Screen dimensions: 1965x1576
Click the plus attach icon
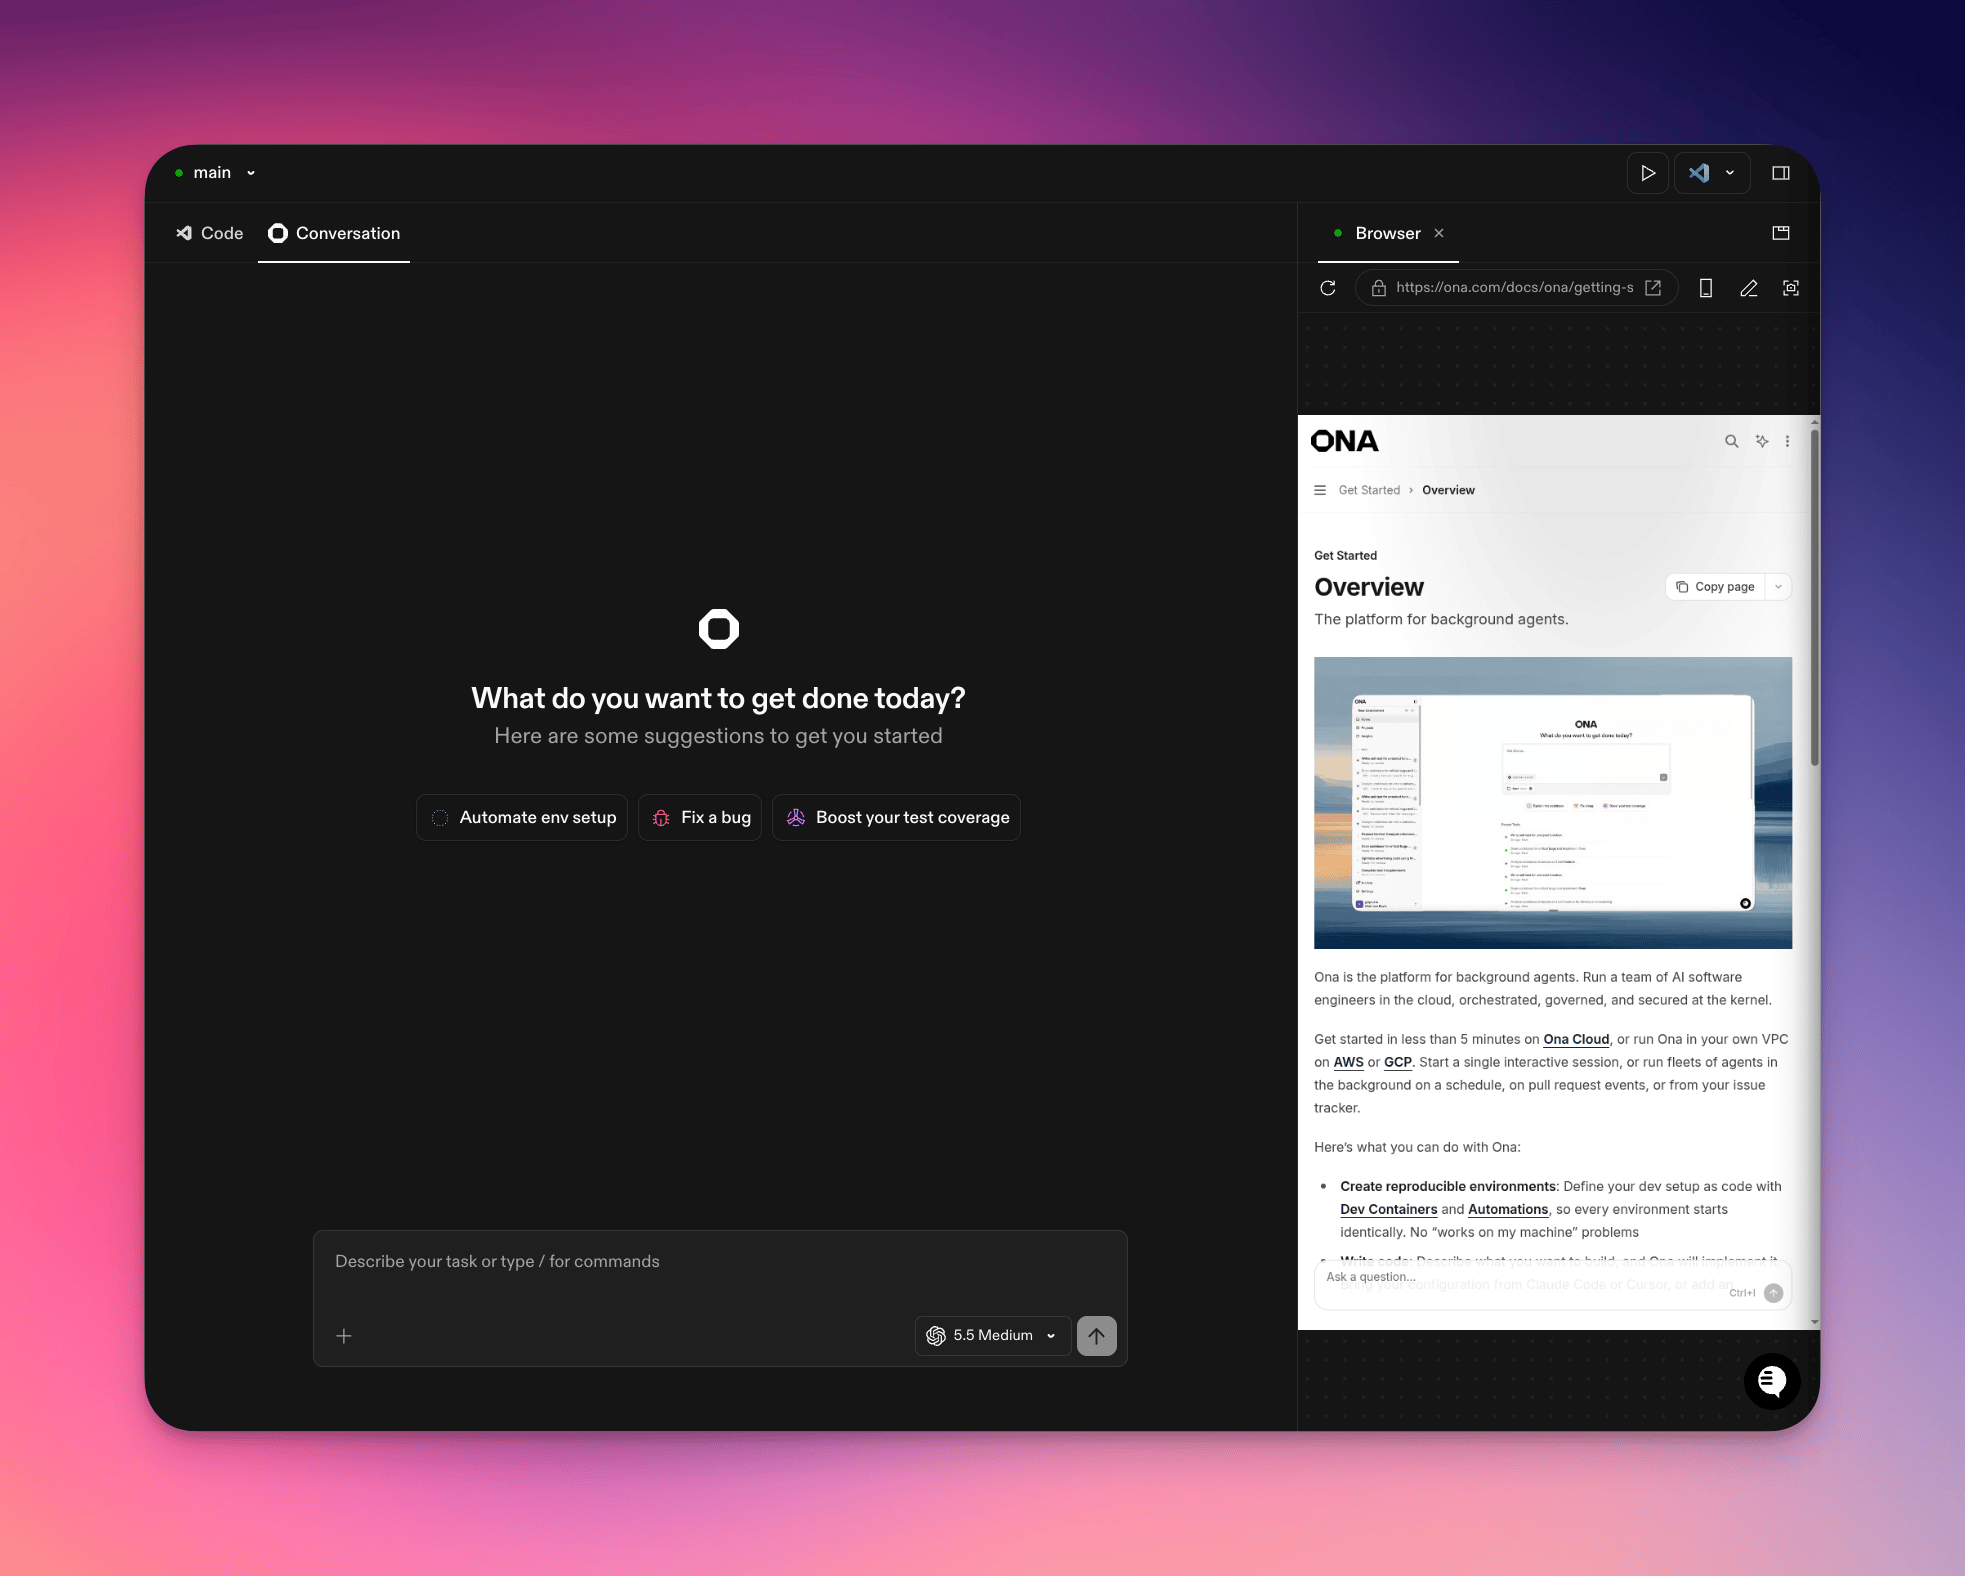344,1336
